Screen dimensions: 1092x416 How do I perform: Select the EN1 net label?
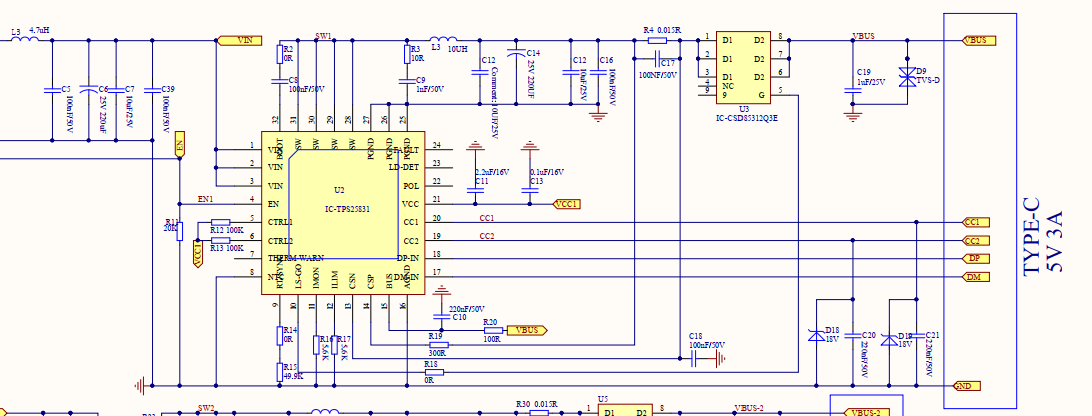click(x=206, y=199)
